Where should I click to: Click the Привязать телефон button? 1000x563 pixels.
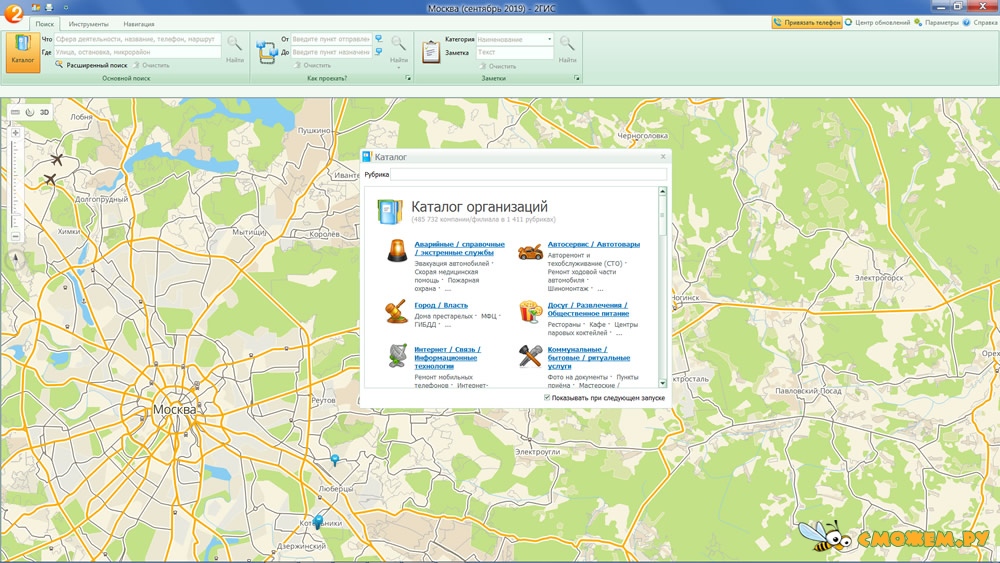click(807, 22)
